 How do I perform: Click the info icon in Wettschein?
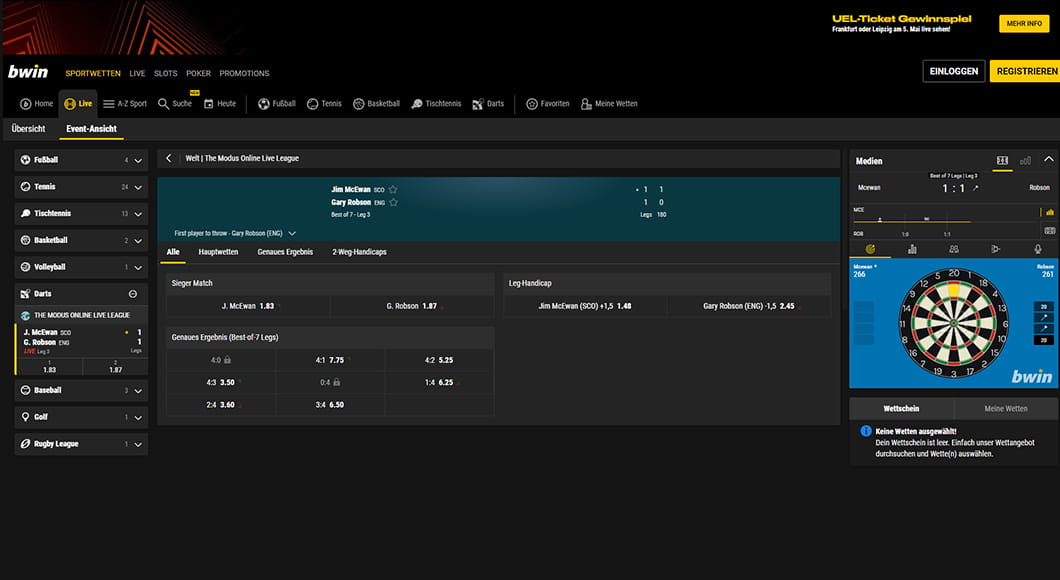pos(866,431)
